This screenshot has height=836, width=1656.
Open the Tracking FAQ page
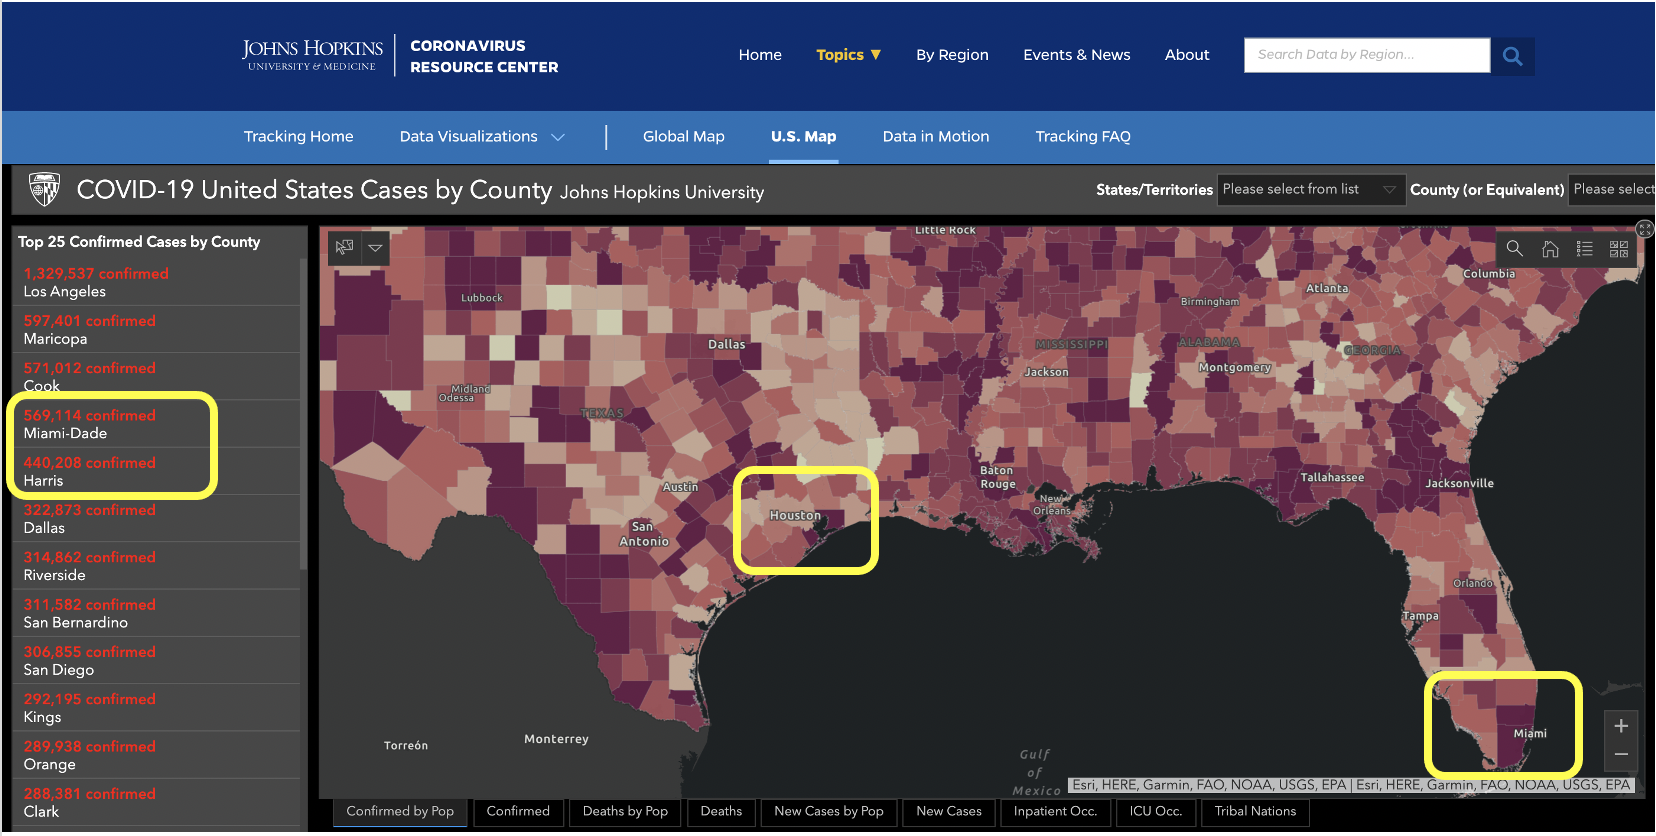(1082, 137)
